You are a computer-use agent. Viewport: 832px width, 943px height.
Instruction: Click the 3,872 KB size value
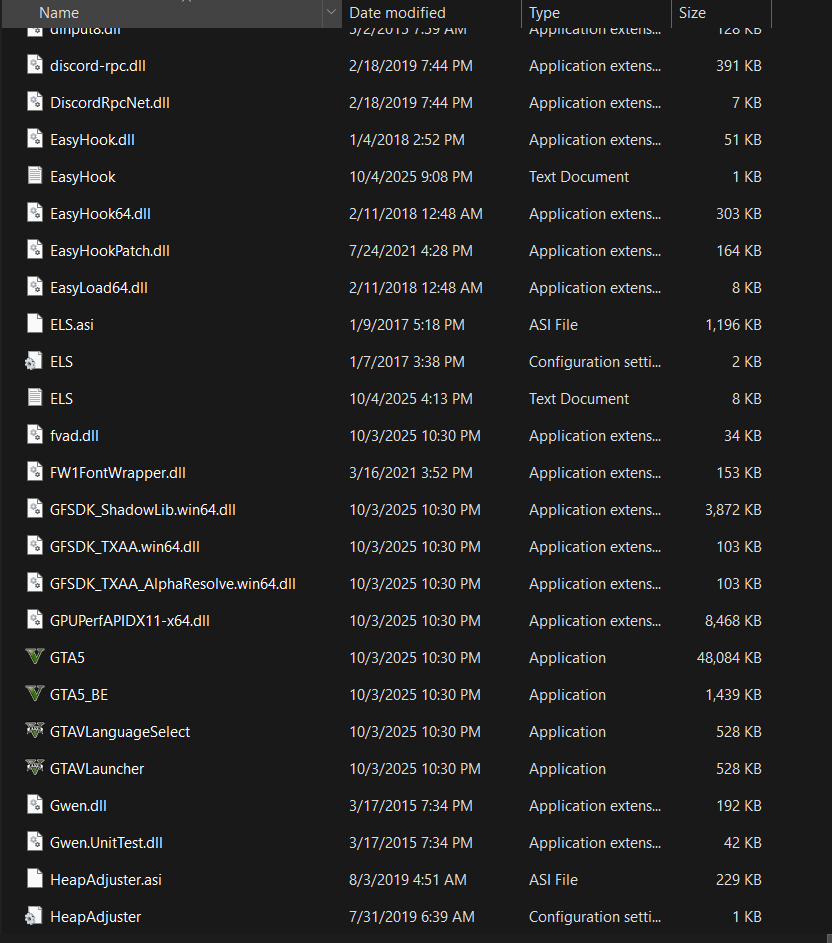(733, 510)
